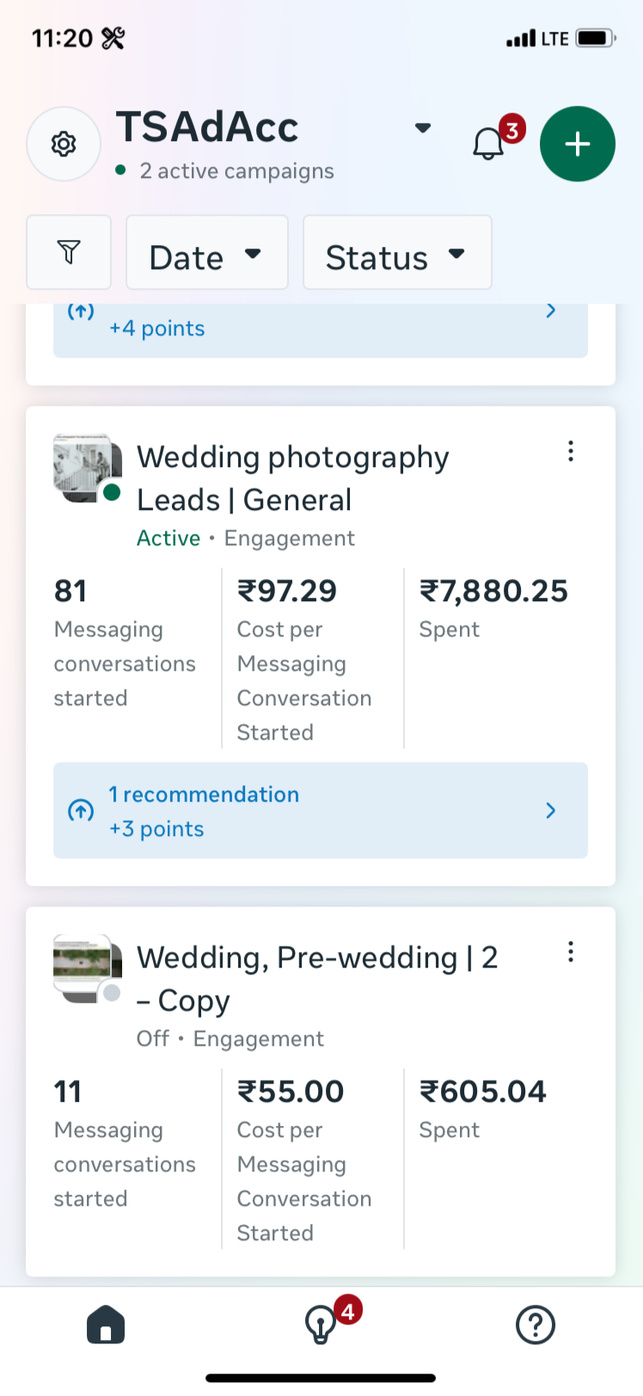Open the notifications bell
The image size is (643, 1396).
(x=488, y=144)
